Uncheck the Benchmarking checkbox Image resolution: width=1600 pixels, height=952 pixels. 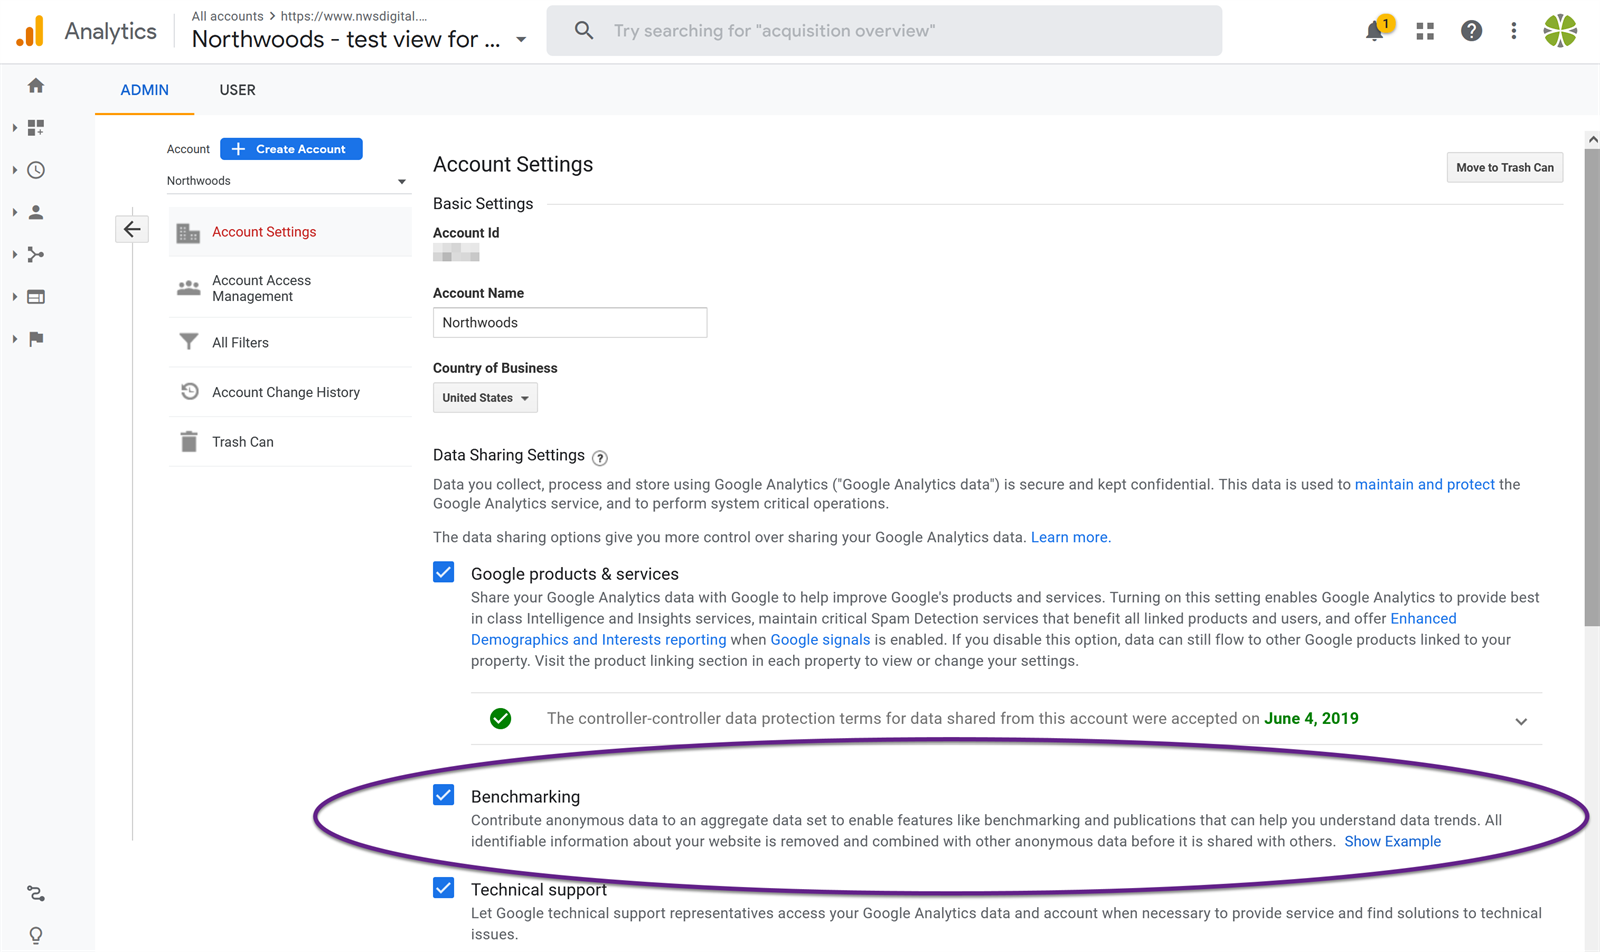[444, 795]
